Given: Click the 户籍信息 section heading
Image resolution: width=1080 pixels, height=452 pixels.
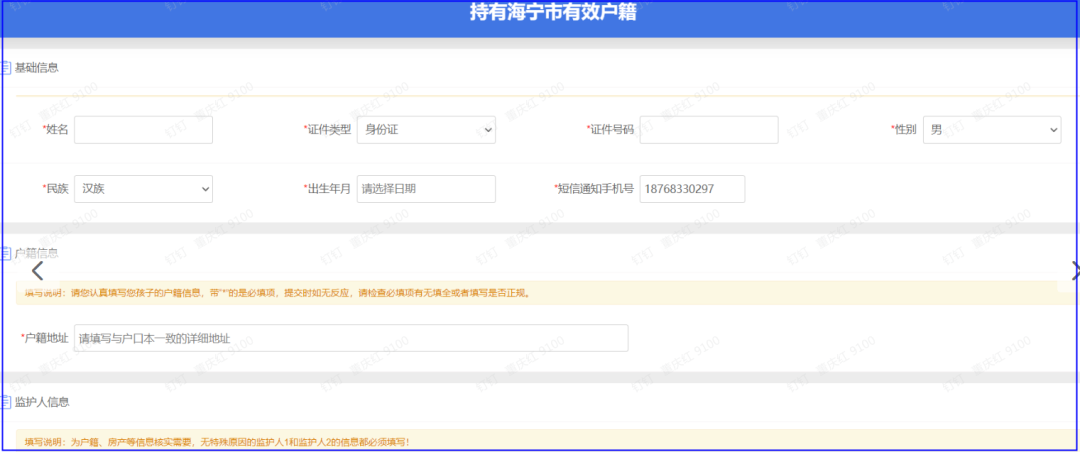Looking at the screenshot, I should tap(37, 253).
